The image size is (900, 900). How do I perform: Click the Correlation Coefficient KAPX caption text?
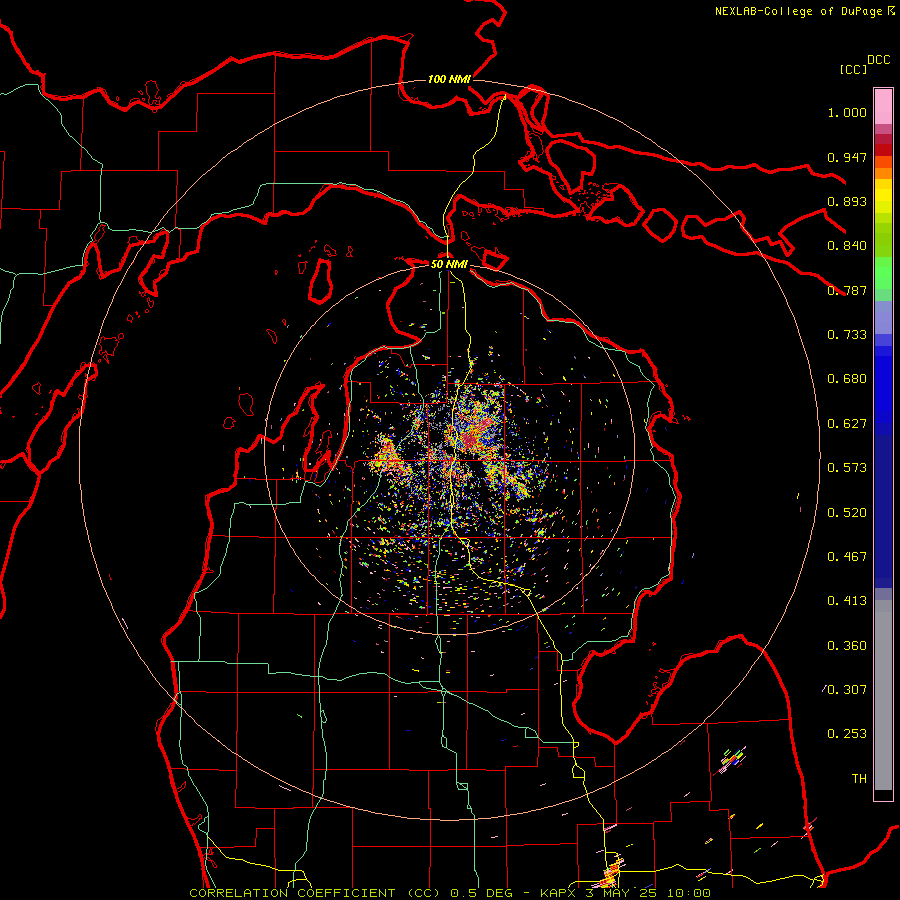point(450,893)
